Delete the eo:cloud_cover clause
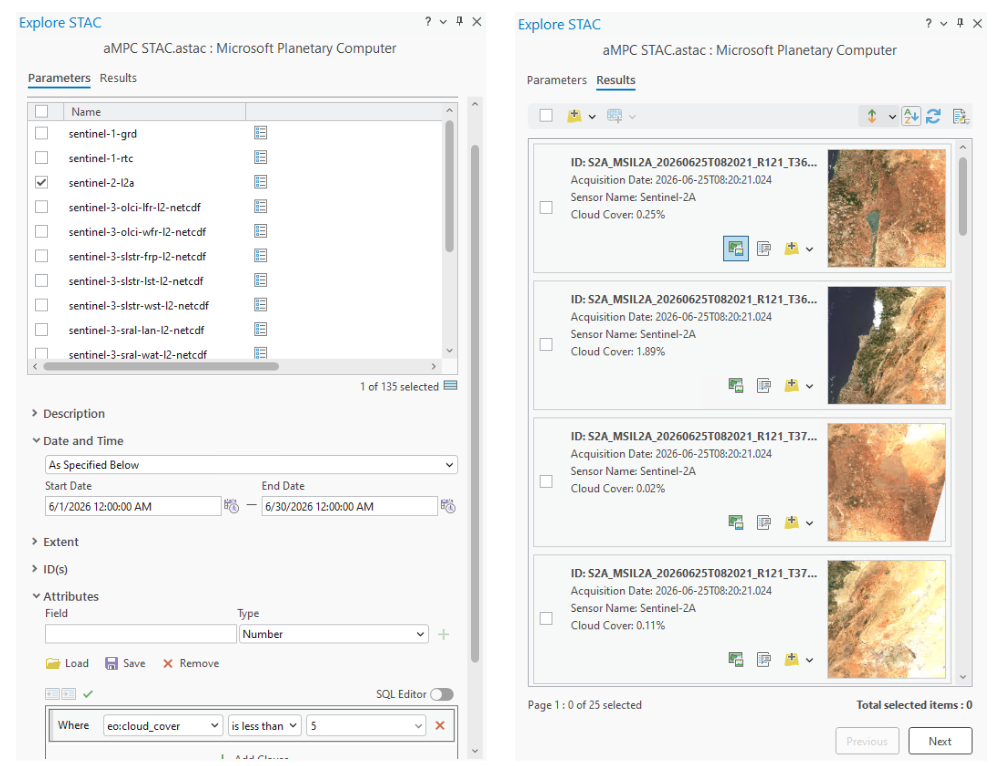This screenshot has height=766, width=1000. pos(440,726)
